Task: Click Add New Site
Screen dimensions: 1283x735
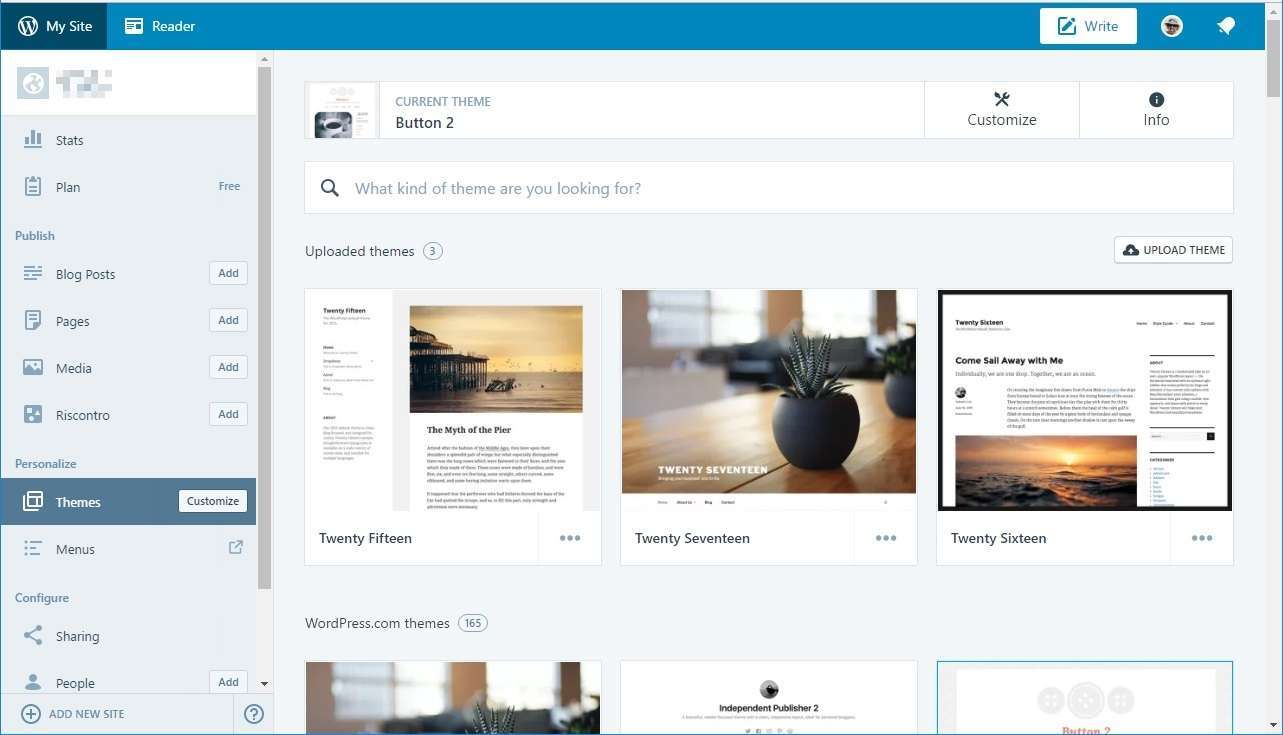Action: (74, 714)
